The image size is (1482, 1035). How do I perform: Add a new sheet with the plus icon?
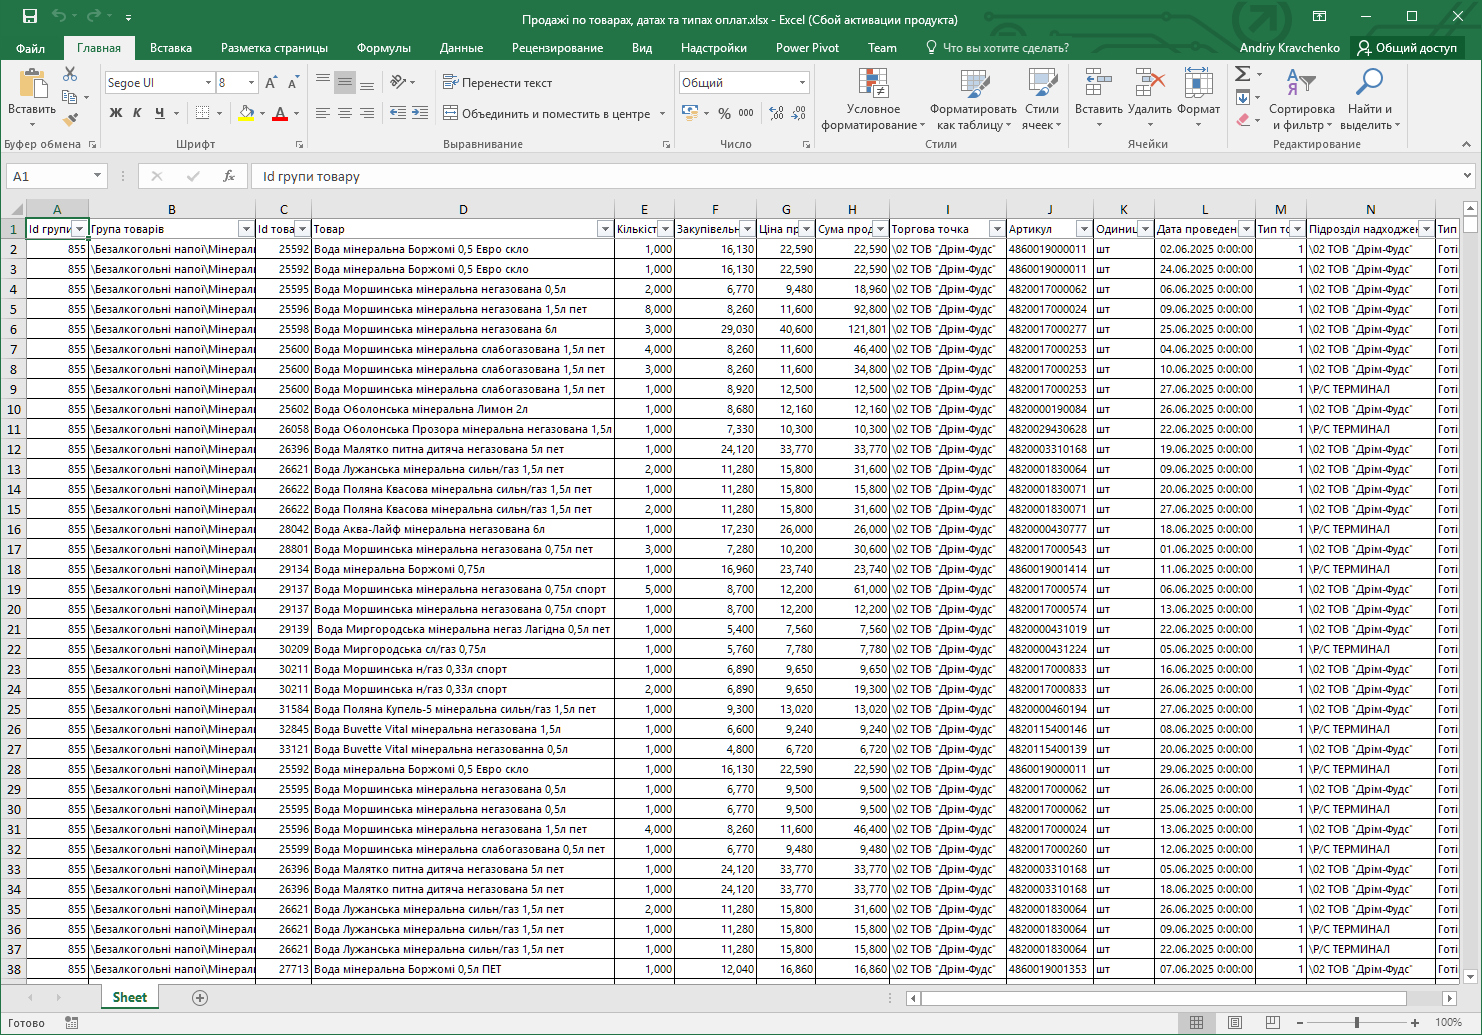[x=200, y=998]
